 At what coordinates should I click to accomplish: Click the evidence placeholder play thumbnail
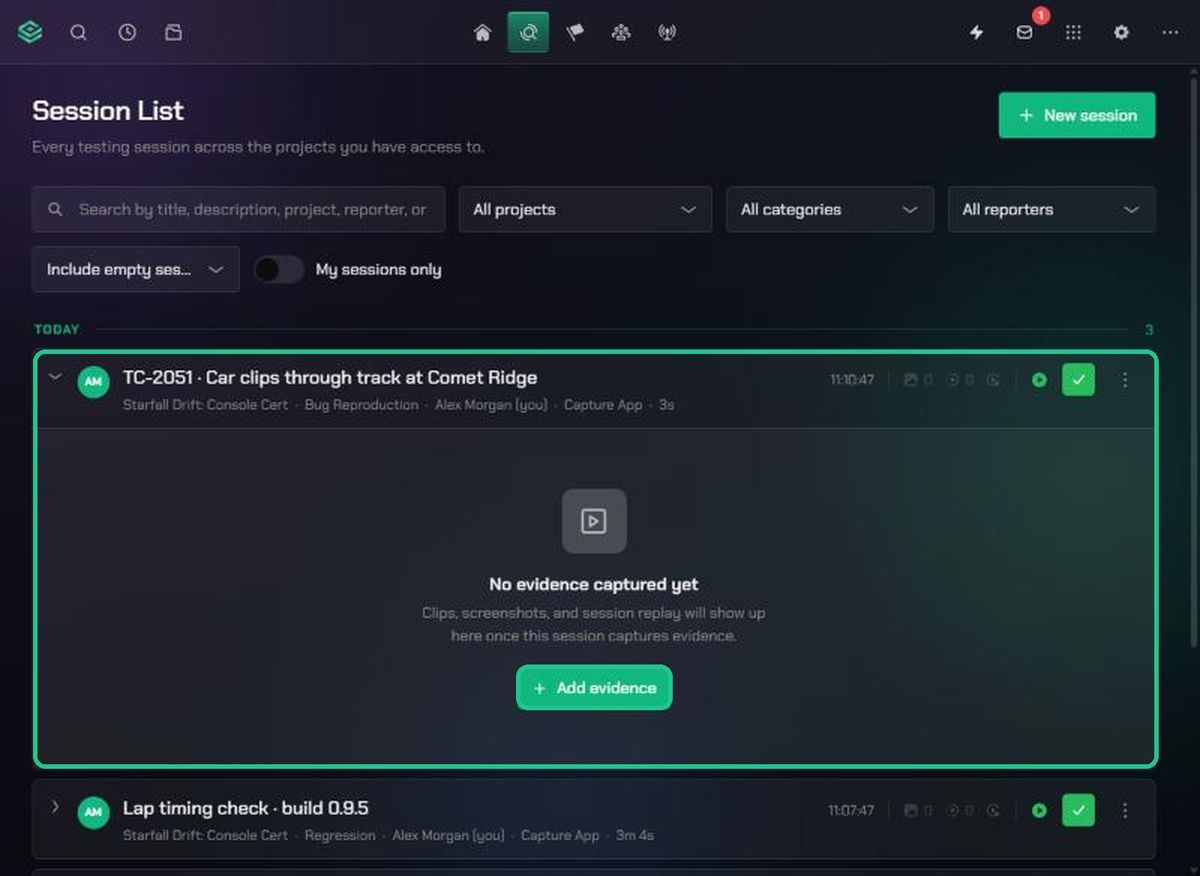[594, 521]
